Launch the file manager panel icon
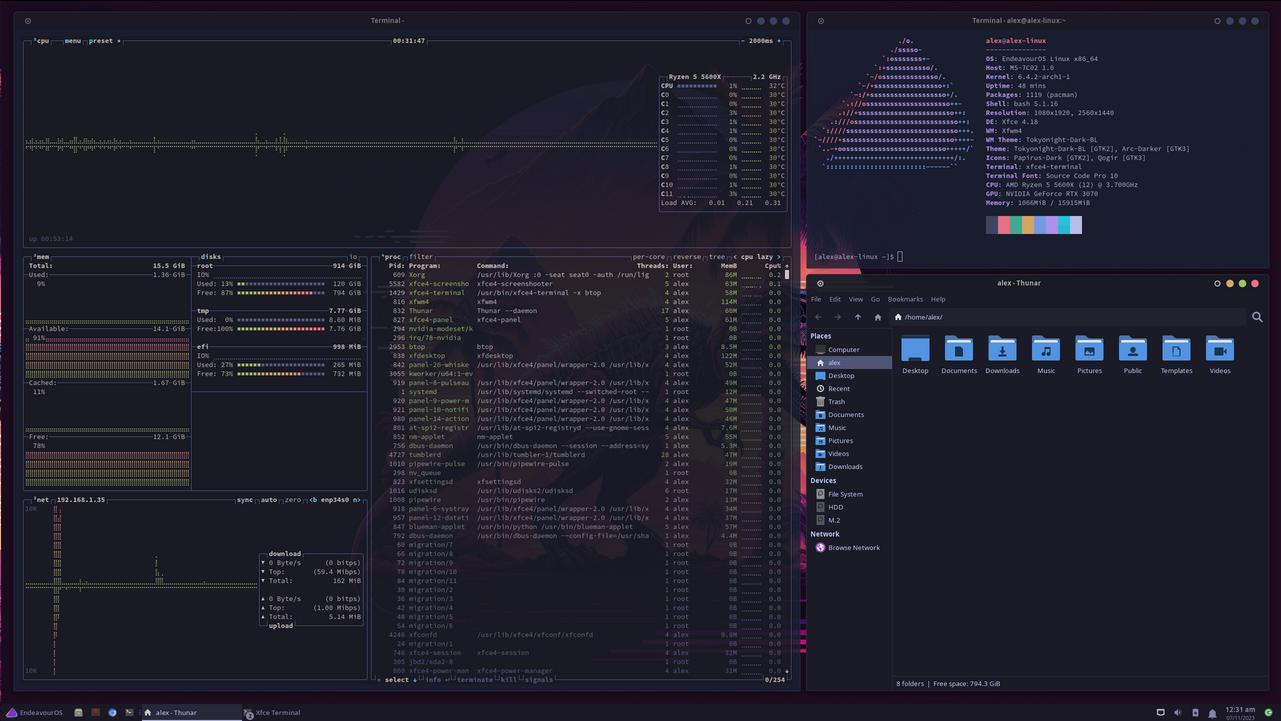Viewport: 1281px width, 721px height. click(x=78, y=713)
